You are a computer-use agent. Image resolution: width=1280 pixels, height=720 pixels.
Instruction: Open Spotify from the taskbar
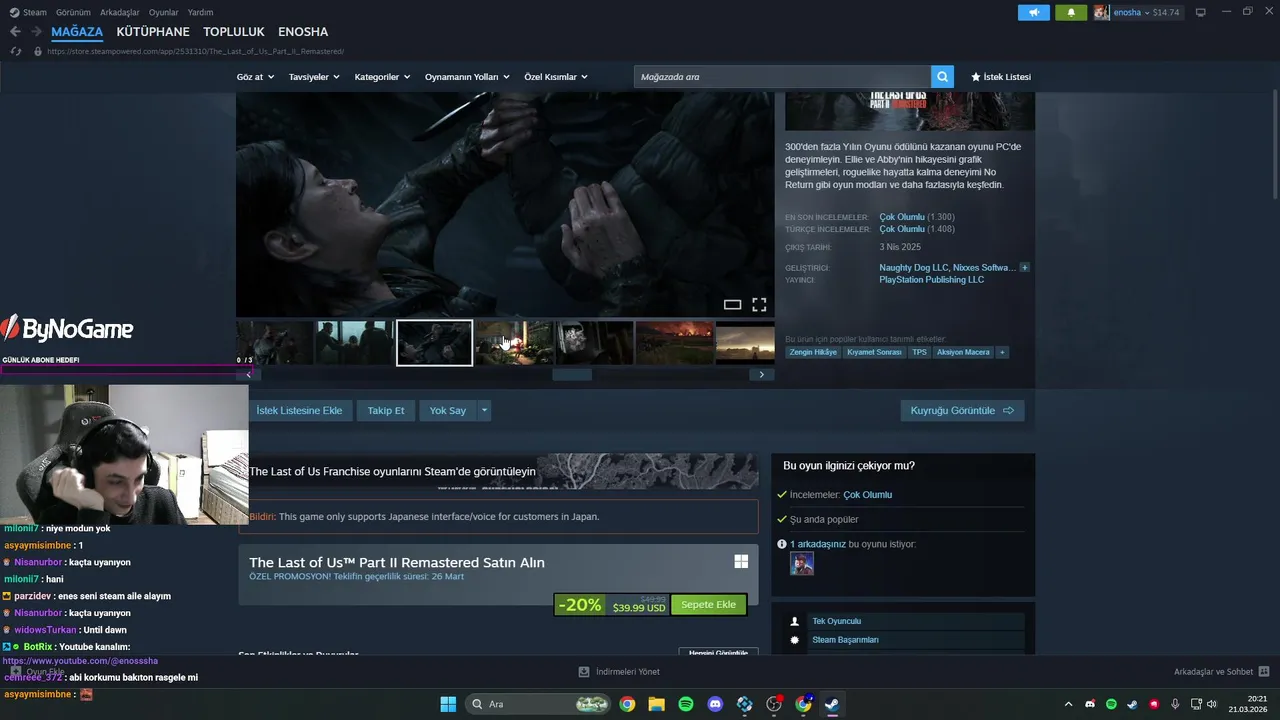(x=686, y=704)
